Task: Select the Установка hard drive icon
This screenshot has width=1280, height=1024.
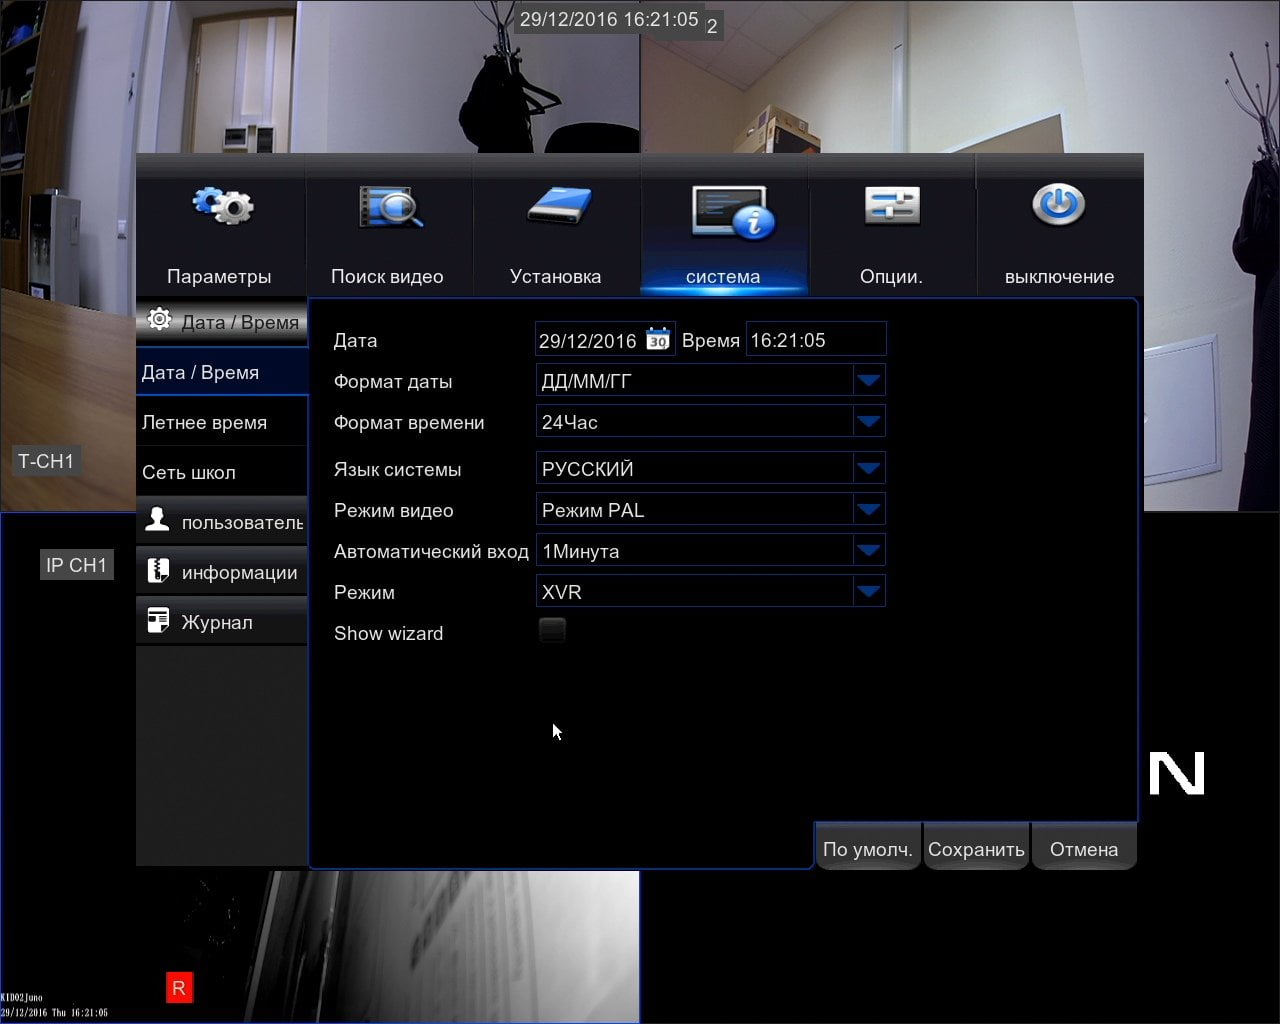Action: coord(558,206)
